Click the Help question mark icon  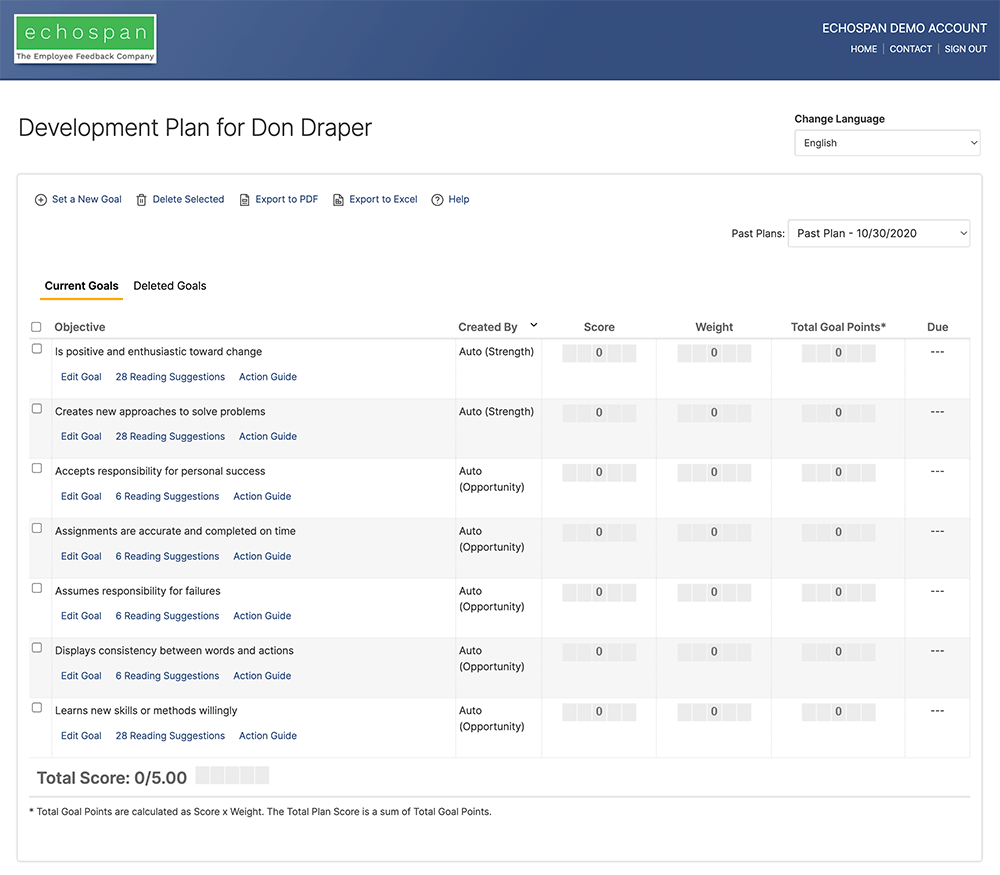point(437,200)
